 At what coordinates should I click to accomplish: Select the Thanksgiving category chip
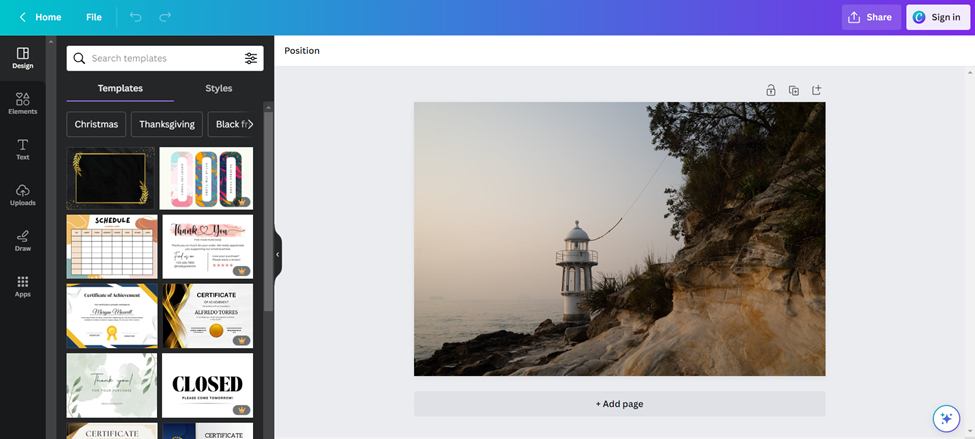pyautogui.click(x=167, y=124)
